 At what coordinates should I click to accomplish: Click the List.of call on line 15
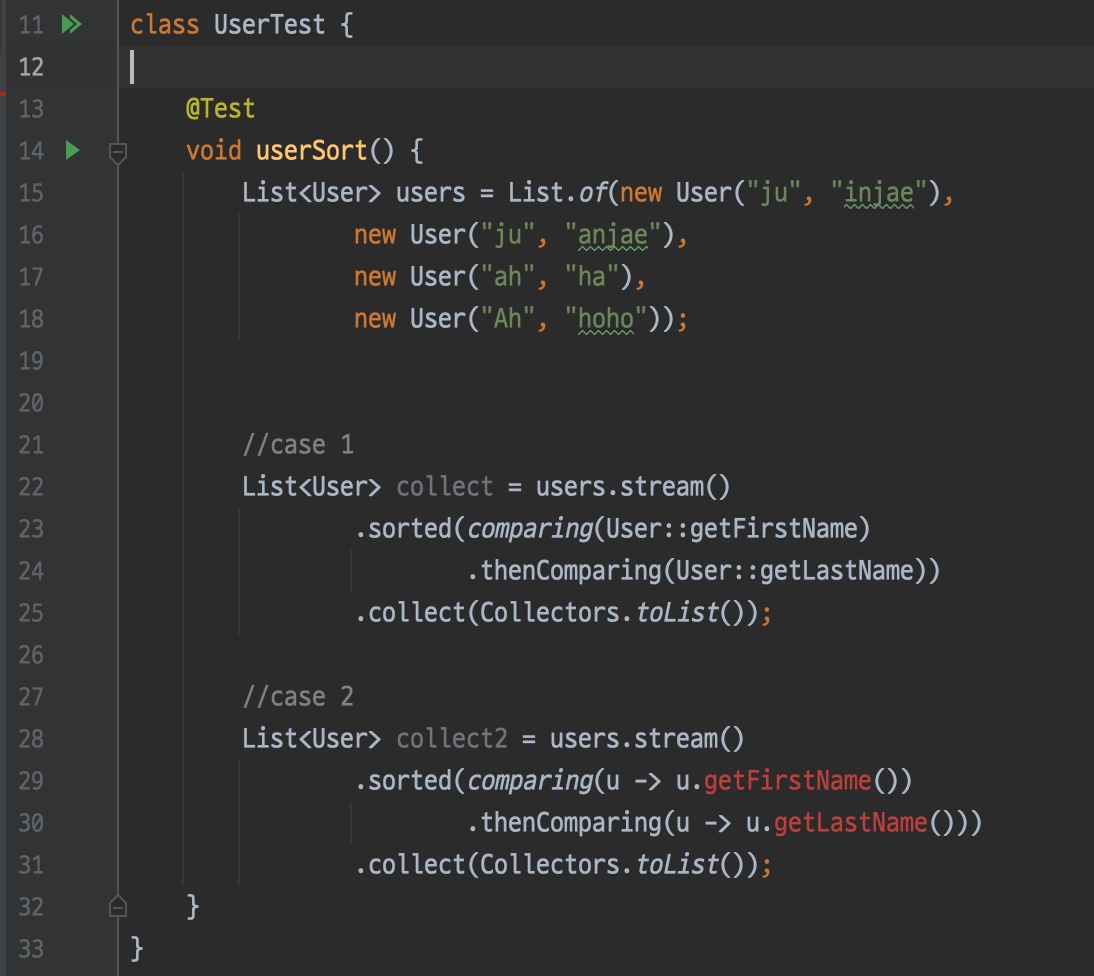[x=557, y=193]
